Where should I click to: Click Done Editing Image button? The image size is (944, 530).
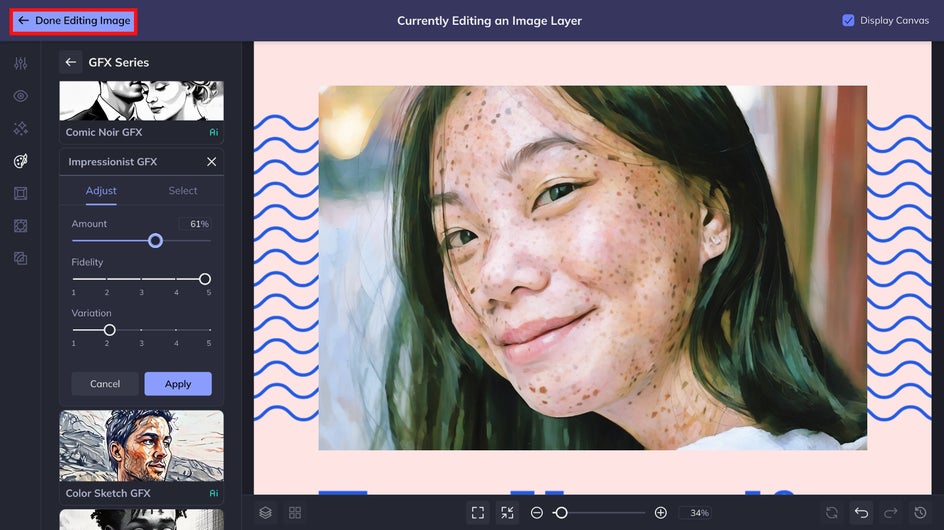(74, 20)
